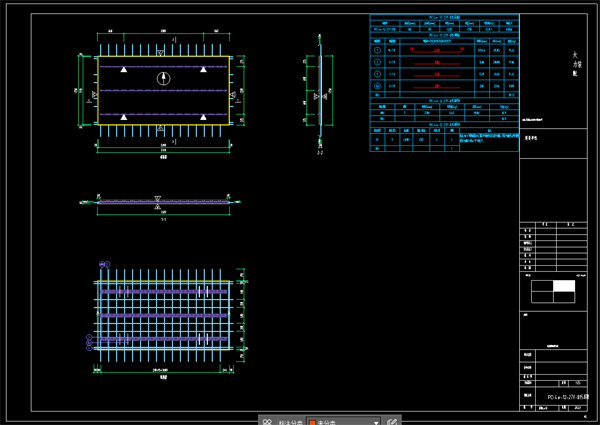Click the binoculars find icon in bottom toolbar
Viewport: 600px width, 425px height.
tap(267, 422)
